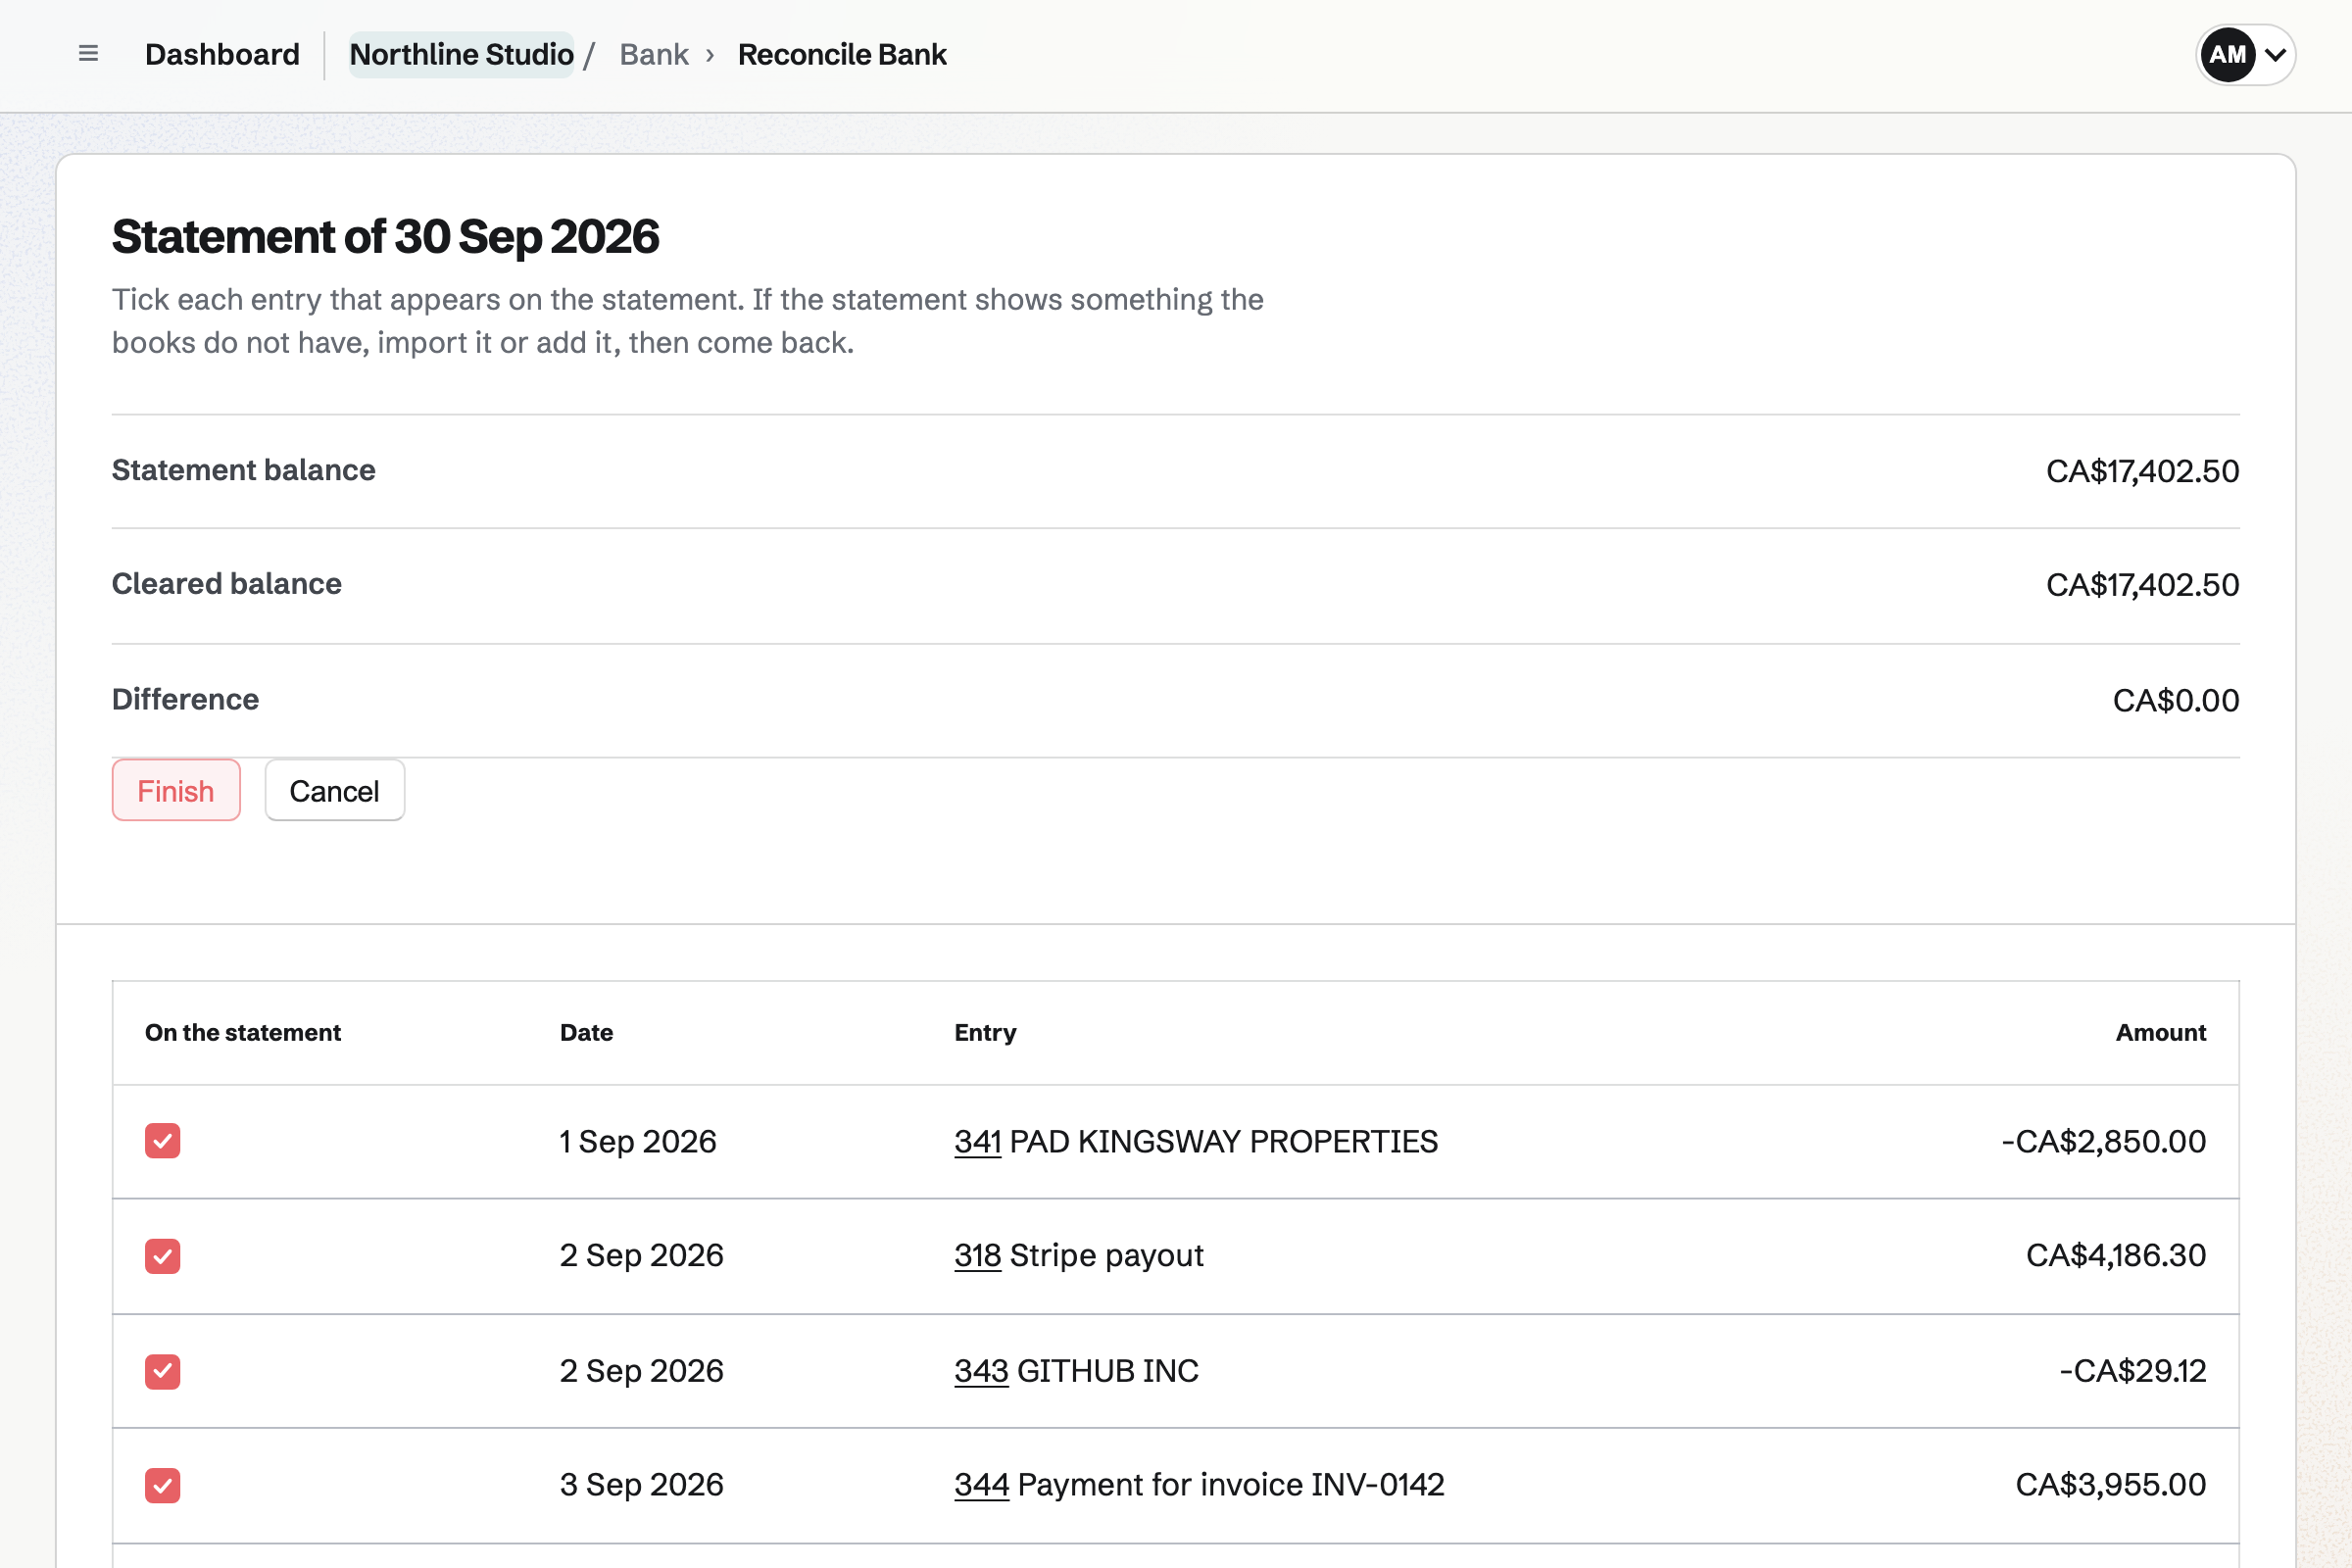
Task: Click the Amount column header
Action: point(2160,1032)
